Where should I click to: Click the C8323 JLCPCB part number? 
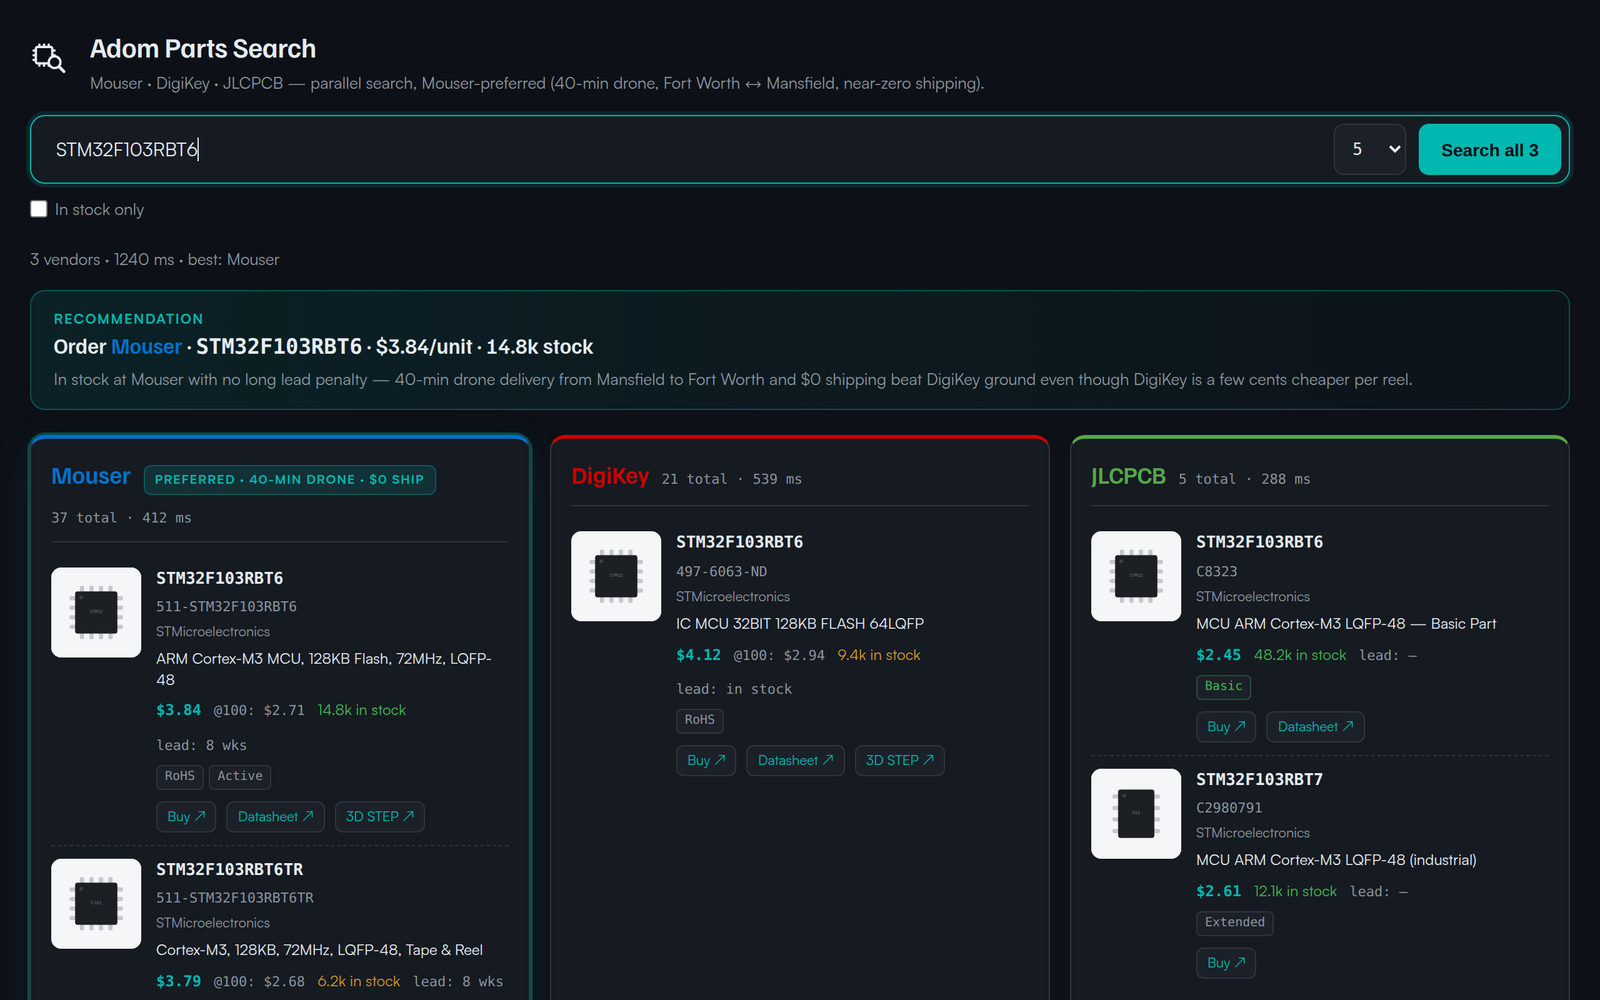point(1217,572)
